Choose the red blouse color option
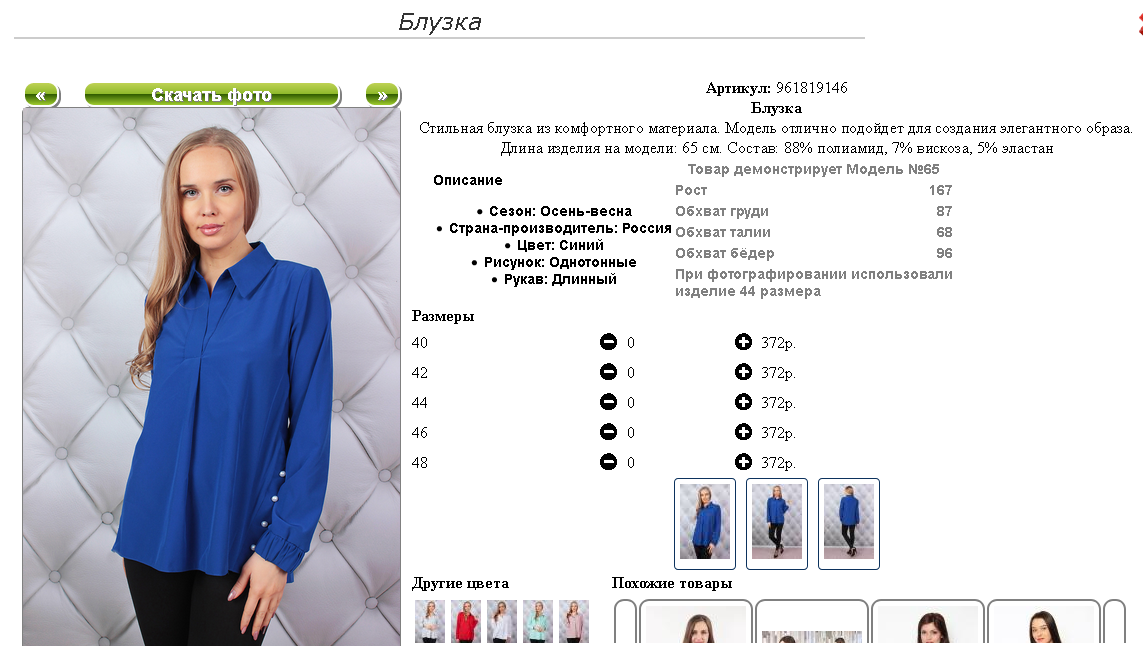1143x646 pixels. 466,621
